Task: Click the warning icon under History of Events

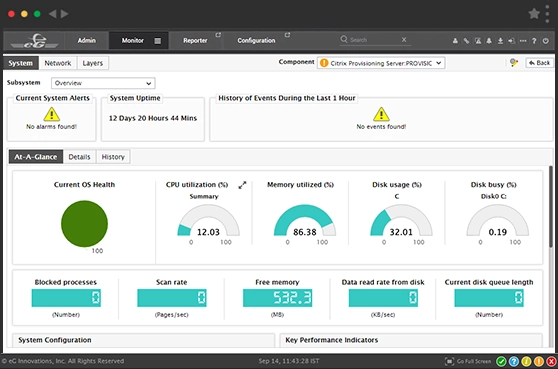Action: tap(381, 114)
